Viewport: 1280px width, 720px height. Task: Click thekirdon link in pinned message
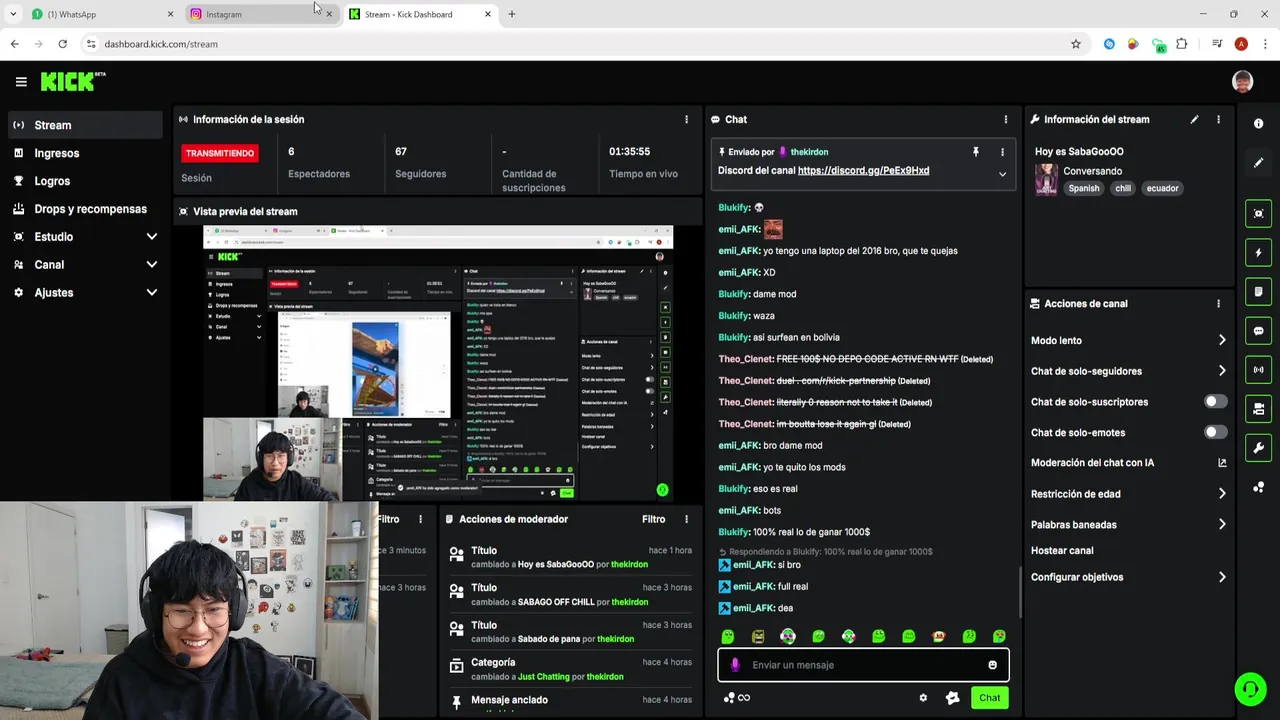pyautogui.click(x=809, y=152)
